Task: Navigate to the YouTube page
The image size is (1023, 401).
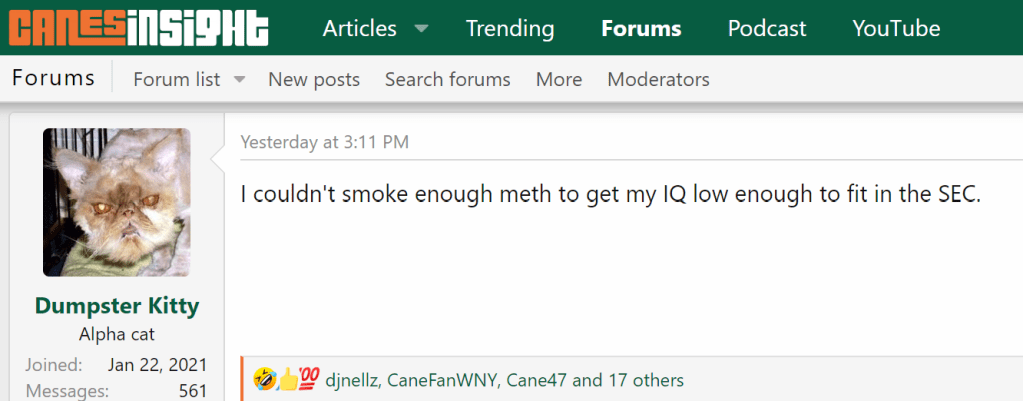Action: click(x=896, y=29)
